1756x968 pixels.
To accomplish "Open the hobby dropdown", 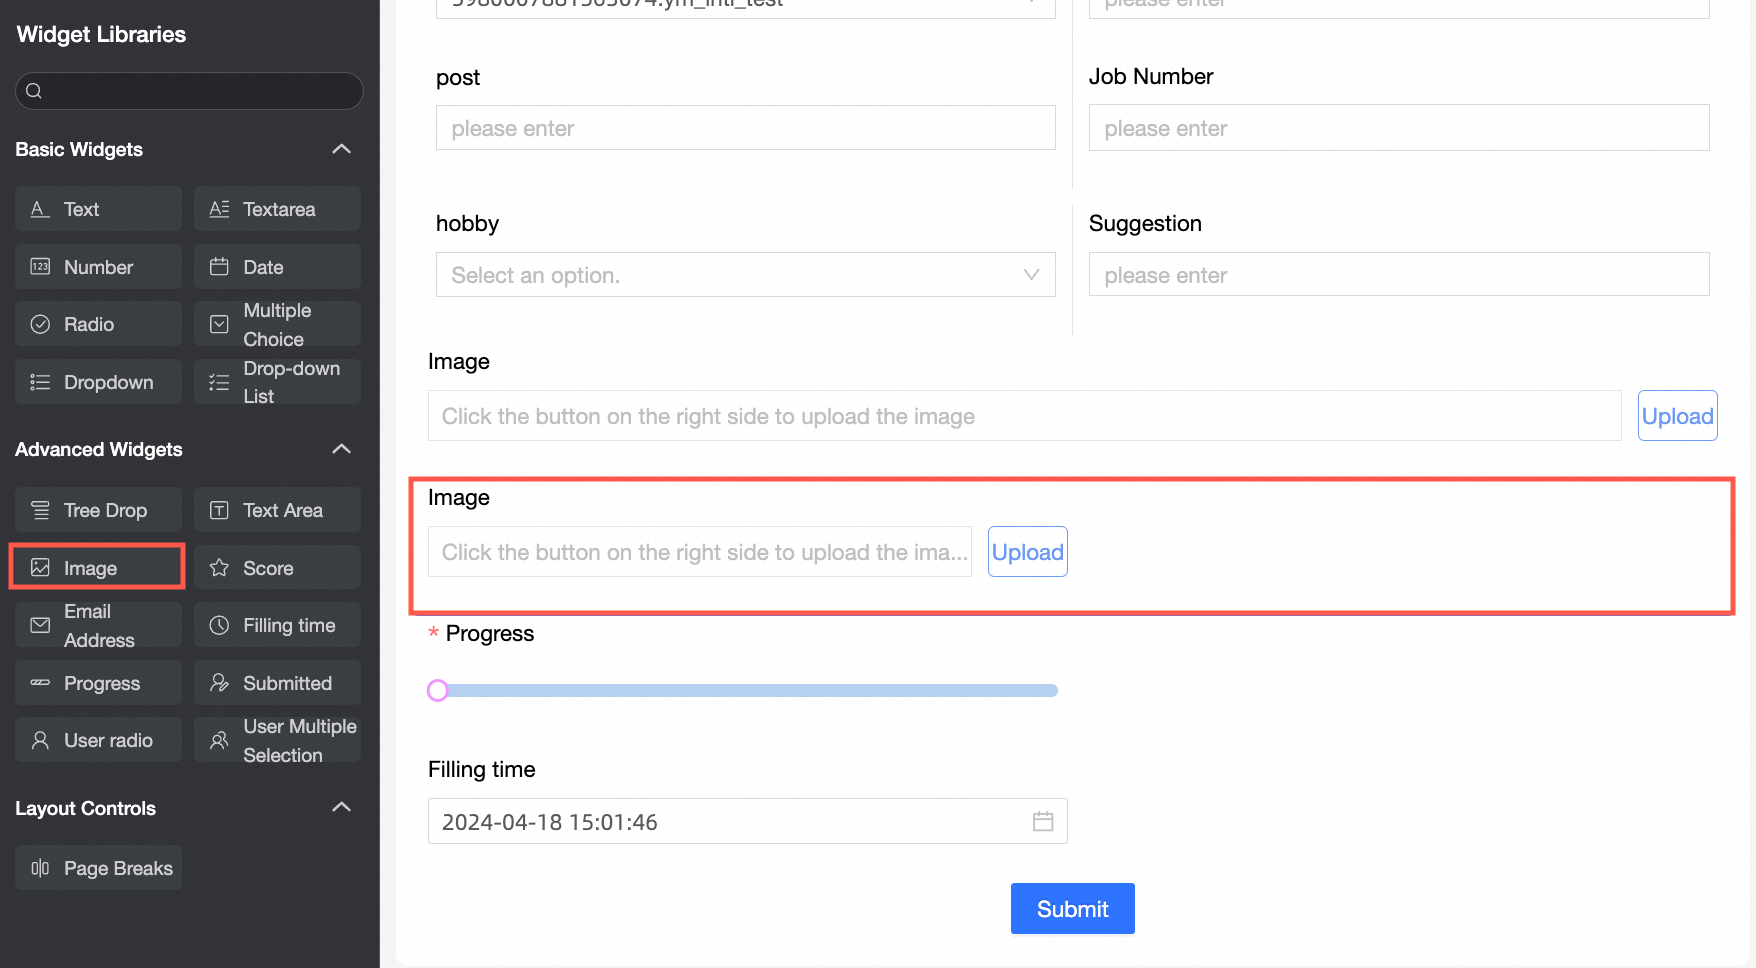I will tap(745, 275).
